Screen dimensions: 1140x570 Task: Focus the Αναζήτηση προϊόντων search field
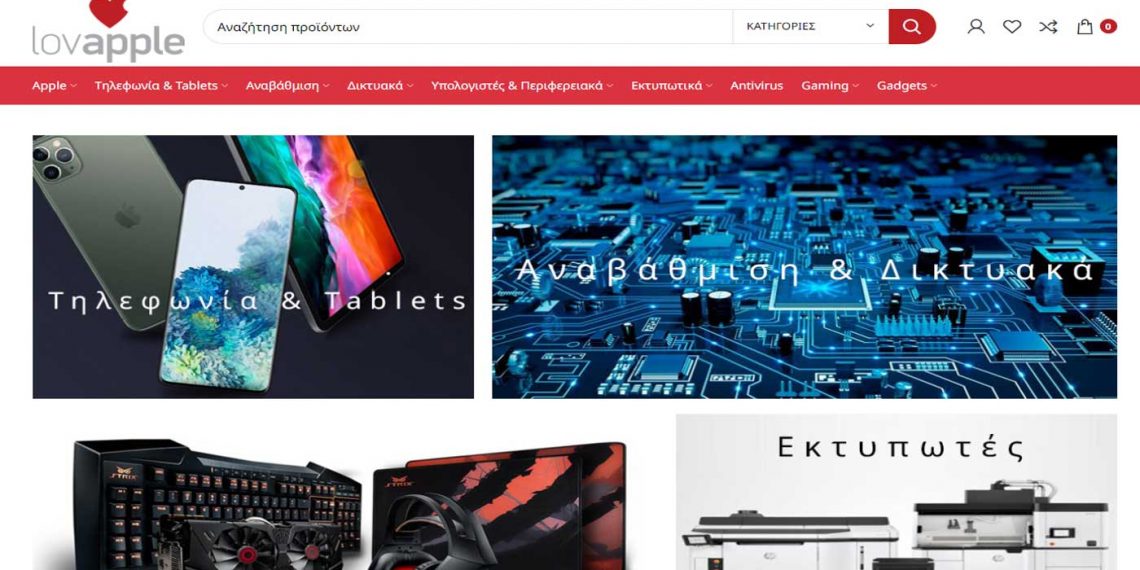coord(467,27)
